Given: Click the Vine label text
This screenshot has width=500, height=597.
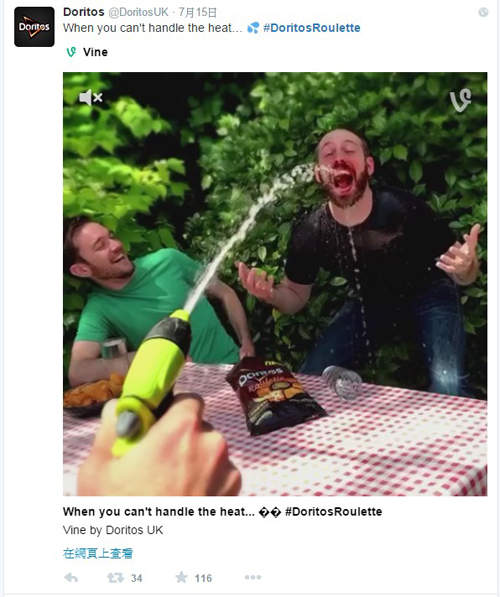Looking at the screenshot, I should (x=95, y=52).
